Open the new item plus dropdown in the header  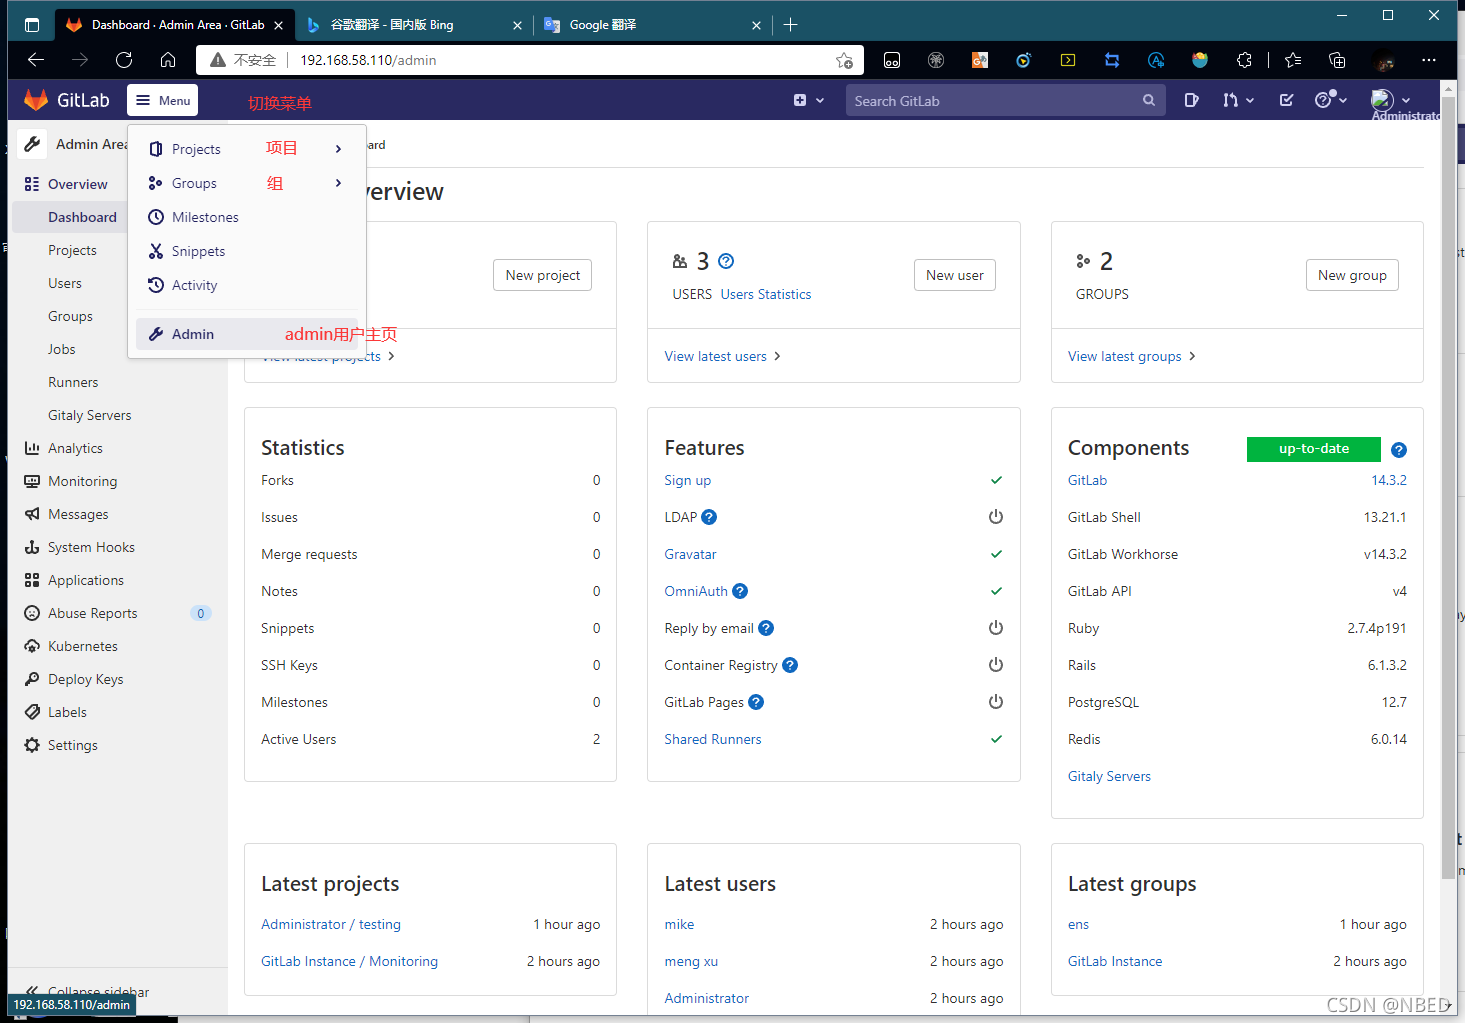[x=808, y=100]
